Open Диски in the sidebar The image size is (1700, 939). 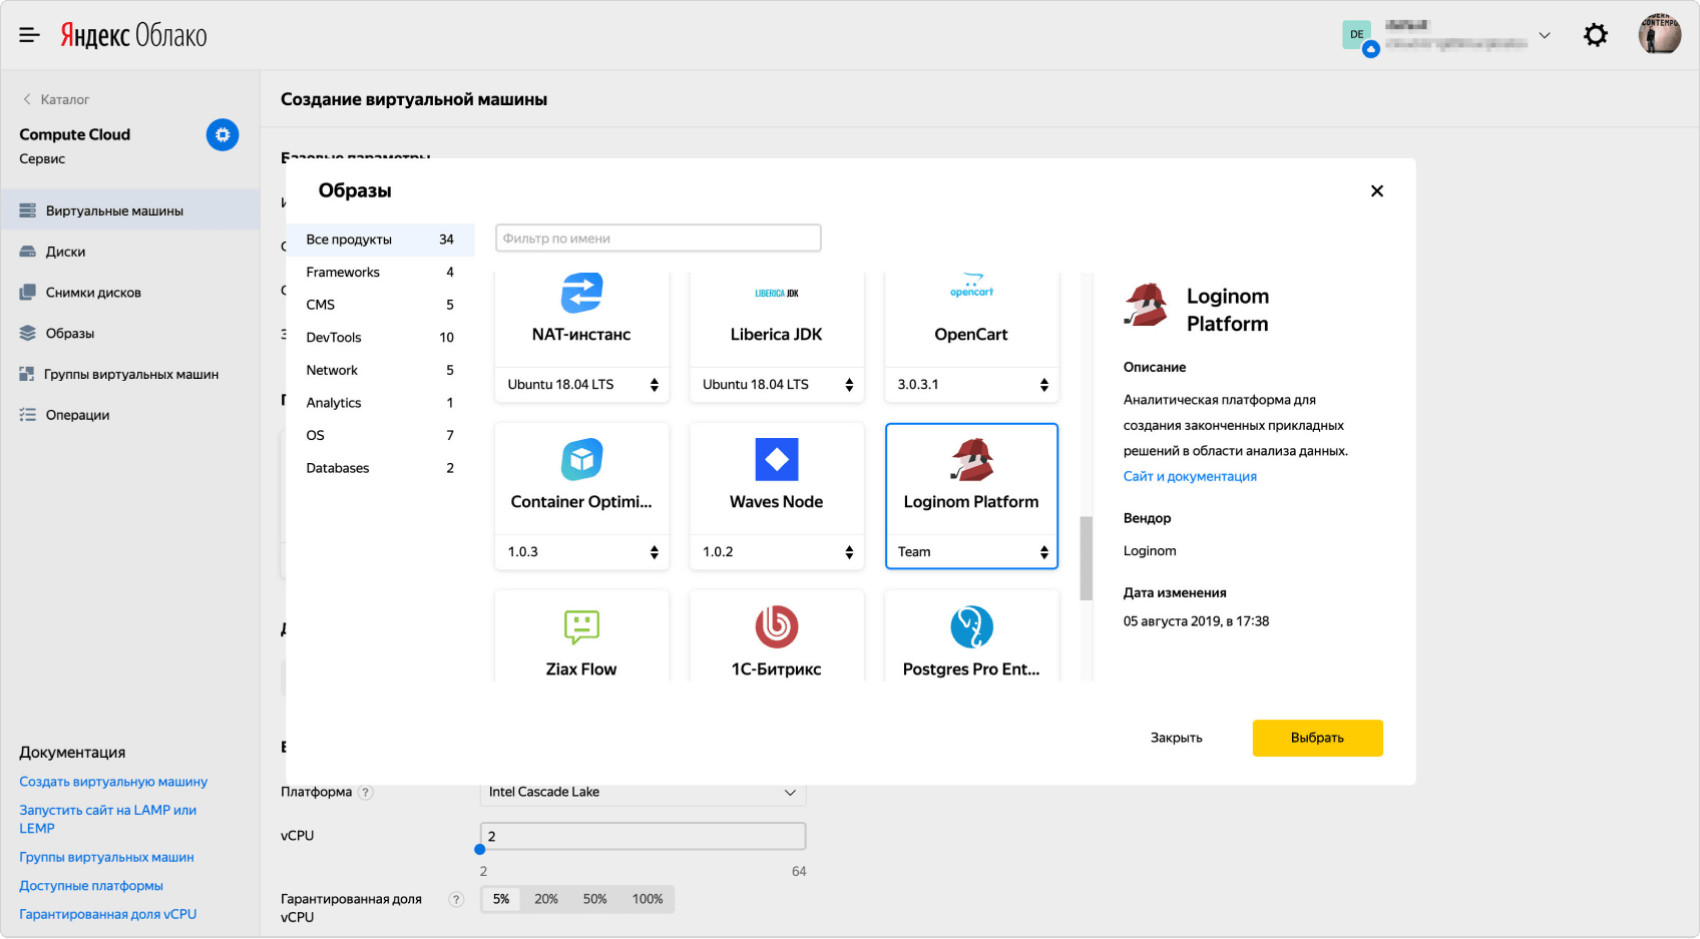[x=65, y=252]
